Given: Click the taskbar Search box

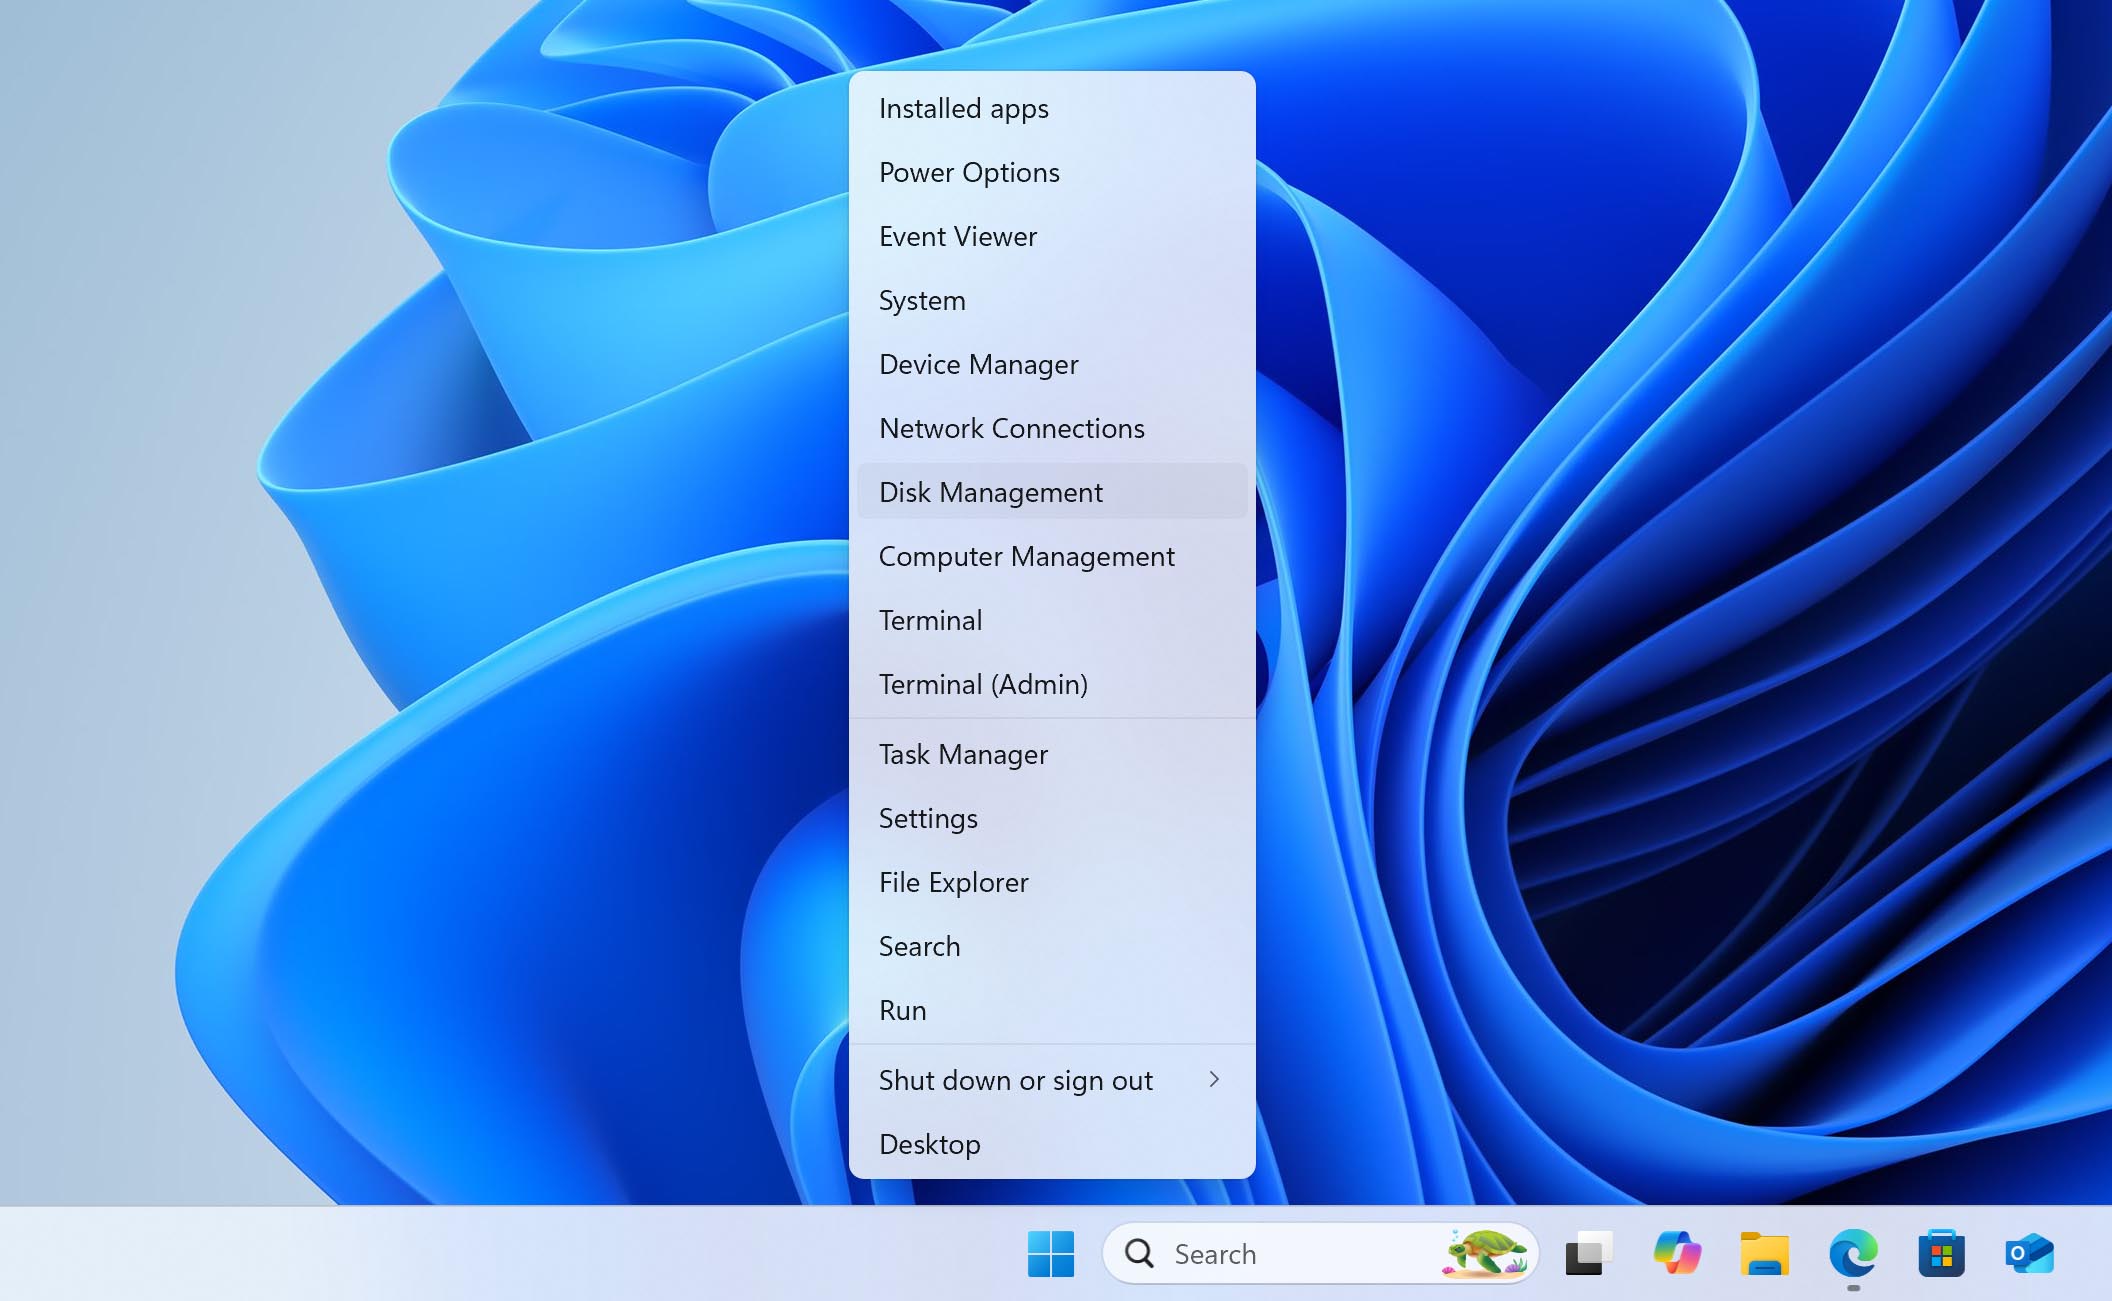Looking at the screenshot, I should tap(1320, 1253).
